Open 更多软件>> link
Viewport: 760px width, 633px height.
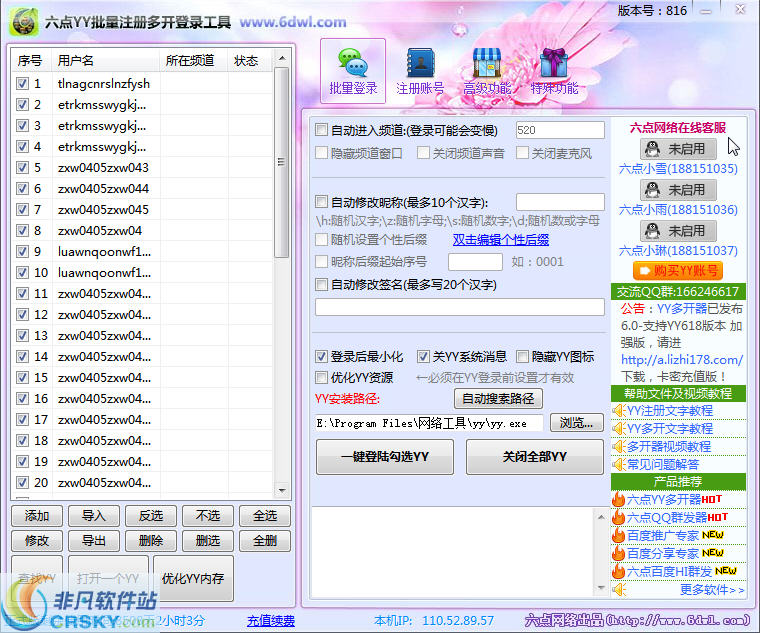click(712, 590)
